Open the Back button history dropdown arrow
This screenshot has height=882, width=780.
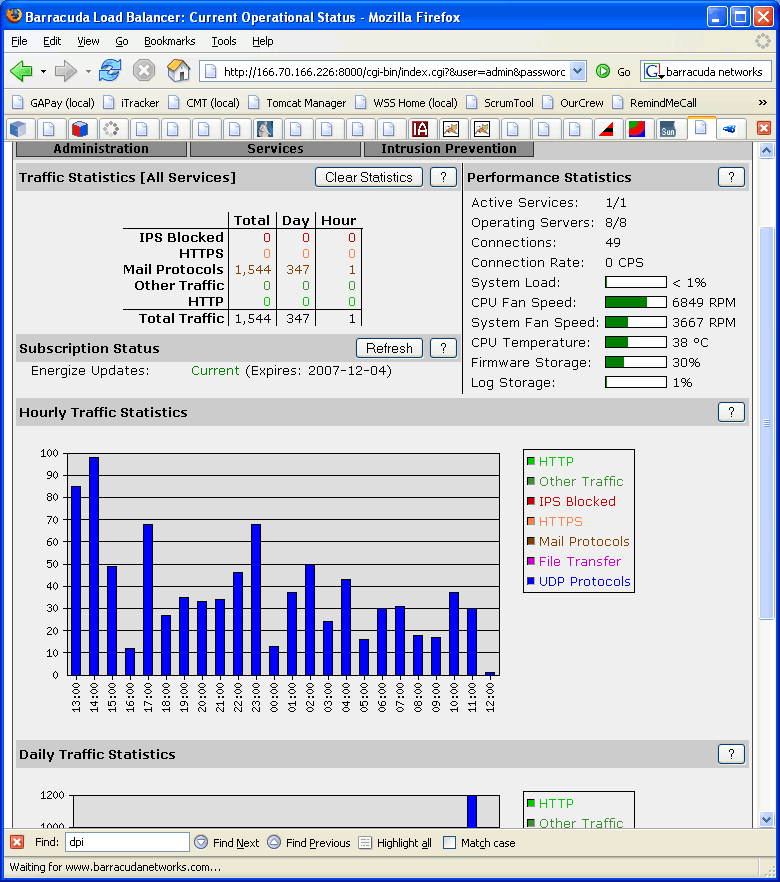point(43,71)
